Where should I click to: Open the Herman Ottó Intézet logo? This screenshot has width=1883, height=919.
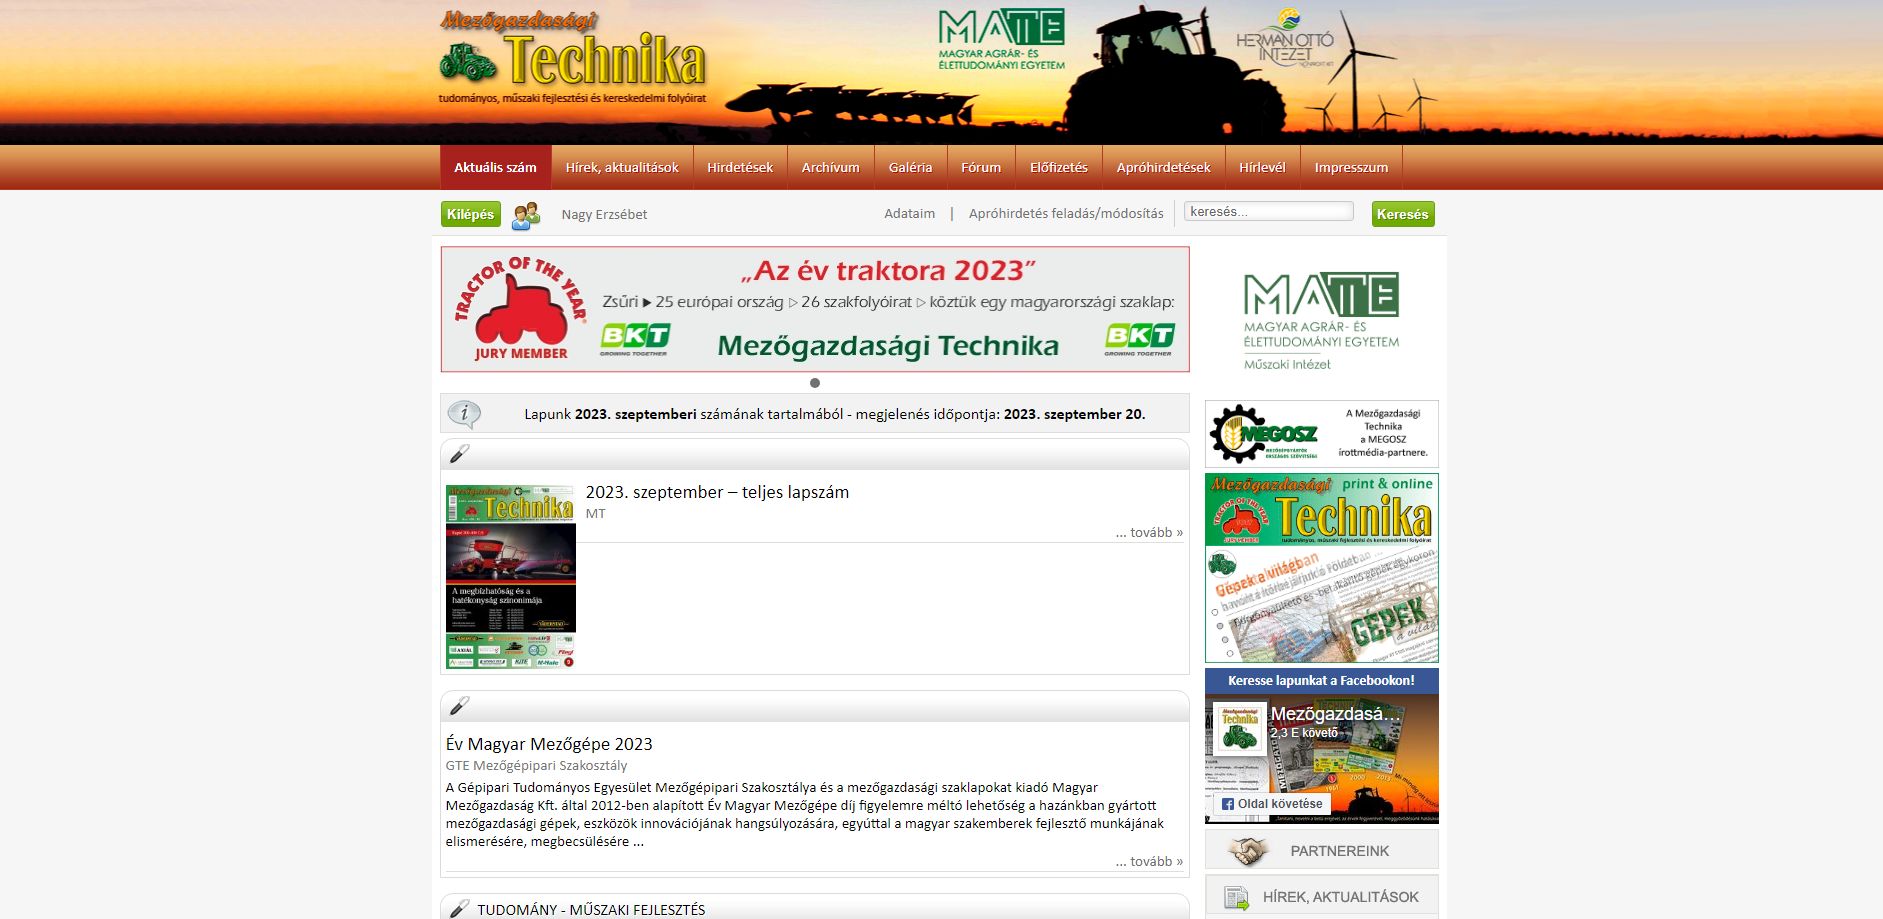pyautogui.click(x=1285, y=37)
